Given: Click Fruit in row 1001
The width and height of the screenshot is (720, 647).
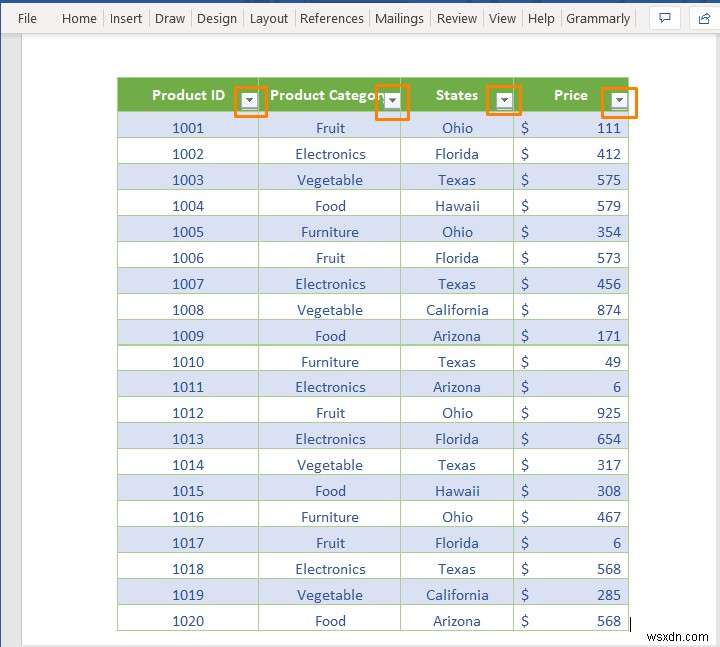Looking at the screenshot, I should click(x=330, y=128).
